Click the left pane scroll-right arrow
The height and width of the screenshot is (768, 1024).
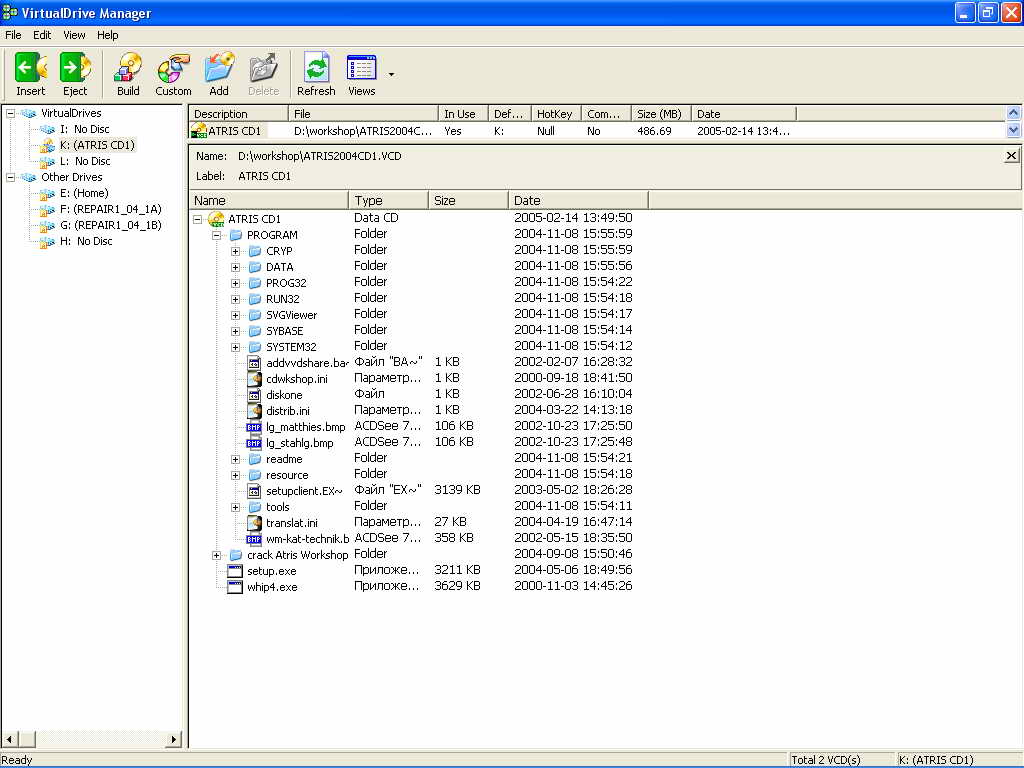click(174, 739)
